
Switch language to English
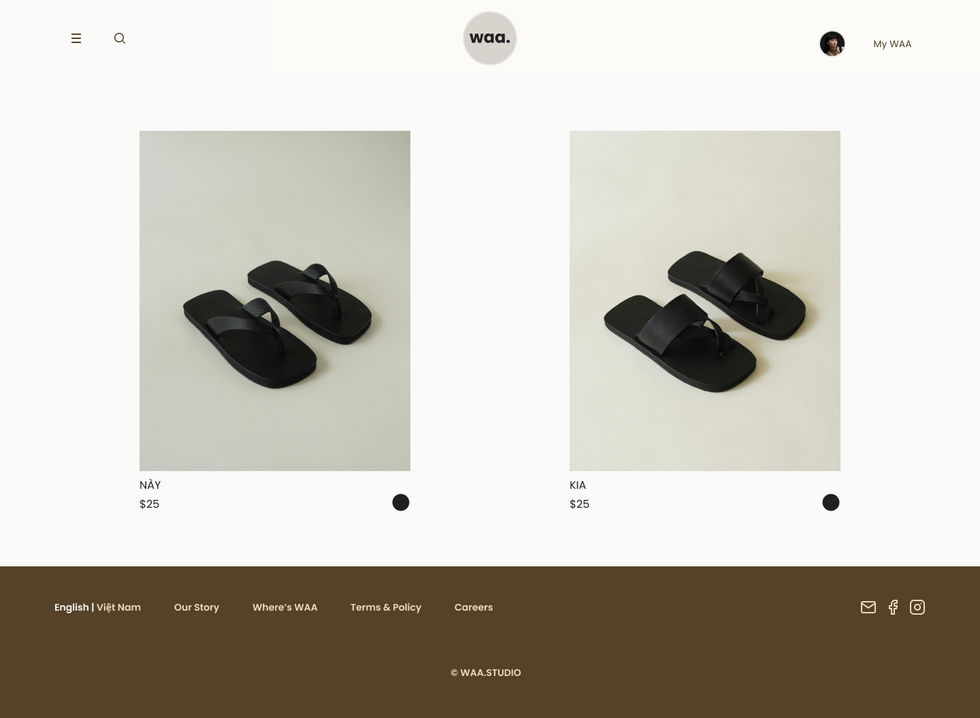click(x=71, y=607)
